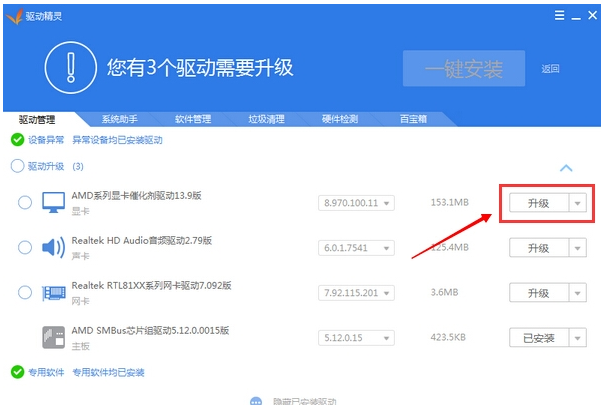
Task: Click the Driver Genius logo in title bar
Action: 14,13
